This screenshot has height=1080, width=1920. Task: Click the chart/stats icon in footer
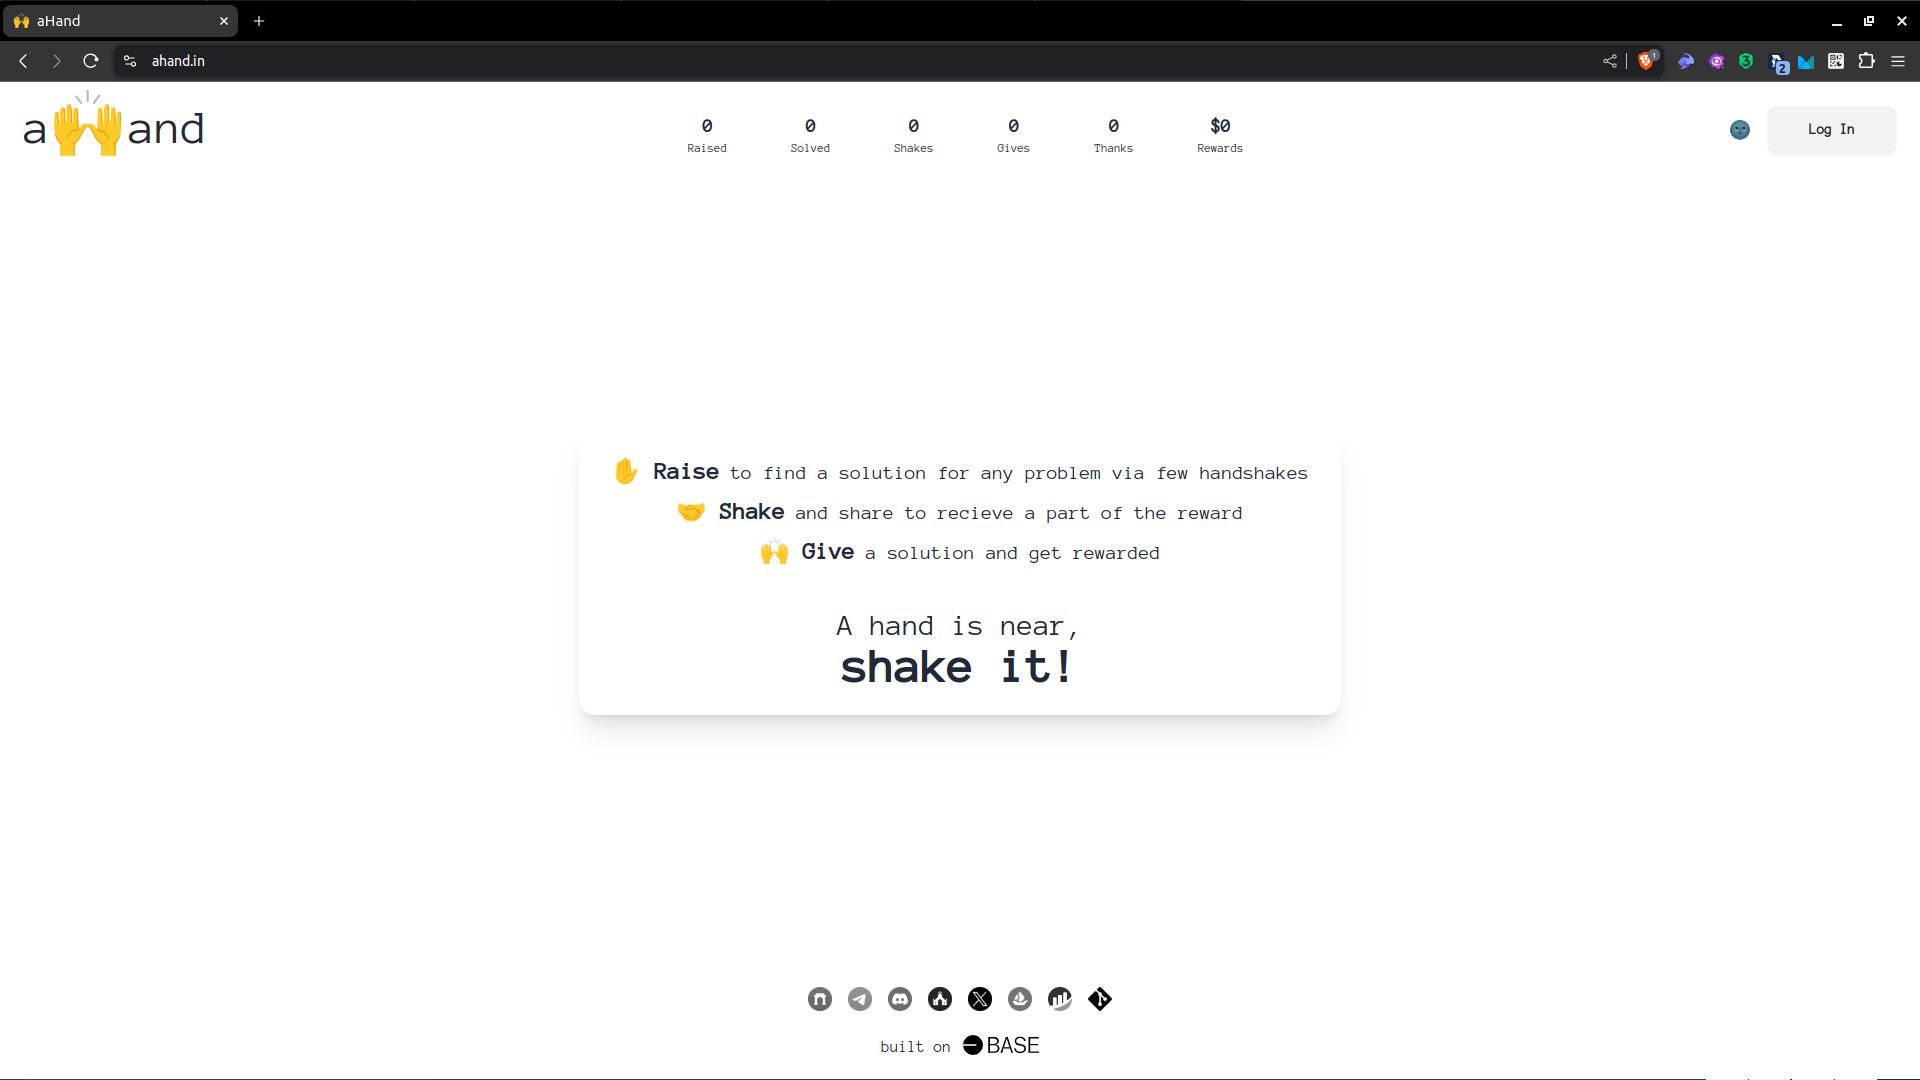[1059, 998]
